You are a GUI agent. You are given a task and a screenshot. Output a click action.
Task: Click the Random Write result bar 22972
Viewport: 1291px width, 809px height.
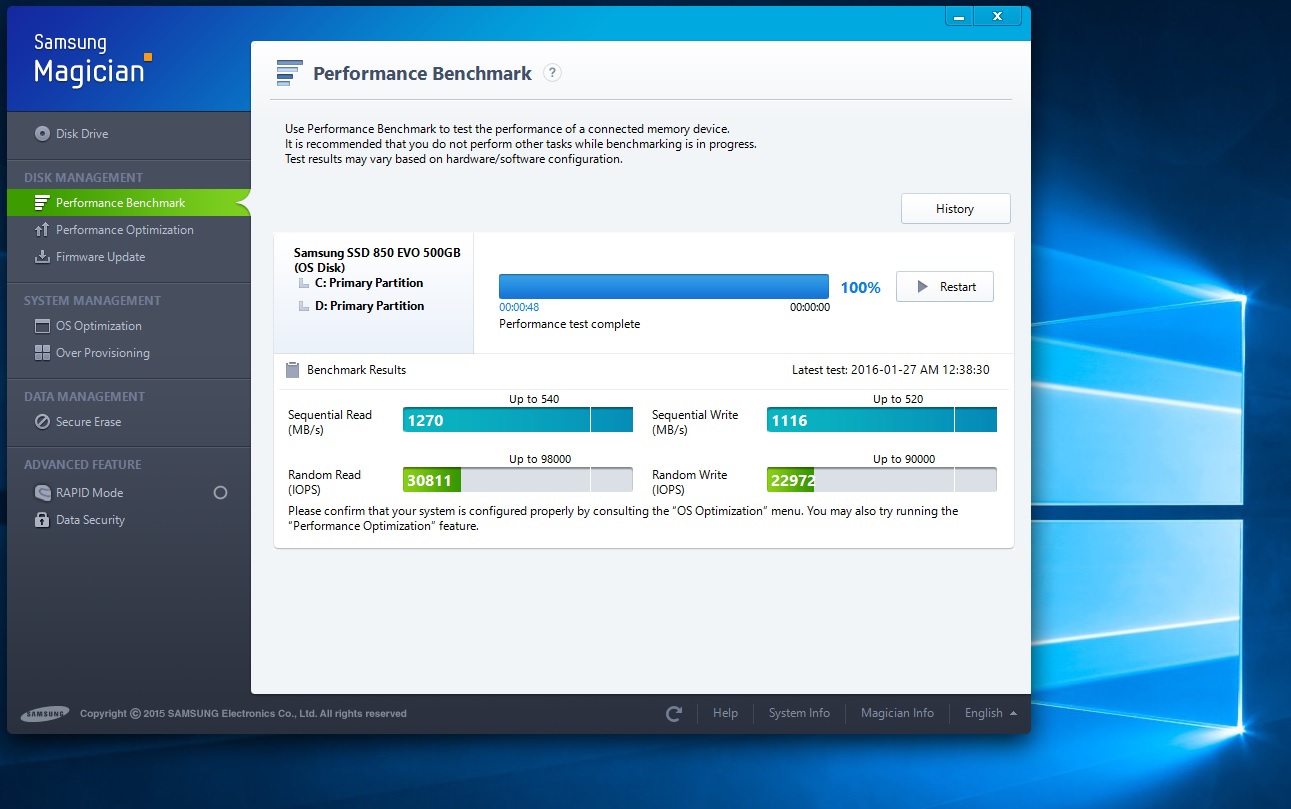pos(882,480)
